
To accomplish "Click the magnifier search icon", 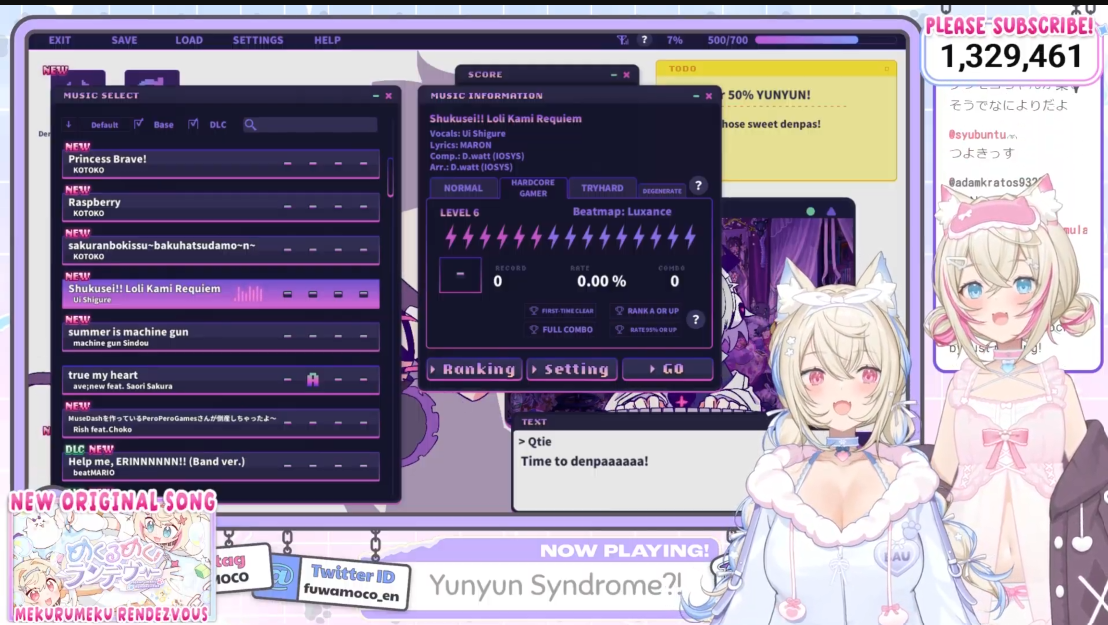I will (x=250, y=124).
